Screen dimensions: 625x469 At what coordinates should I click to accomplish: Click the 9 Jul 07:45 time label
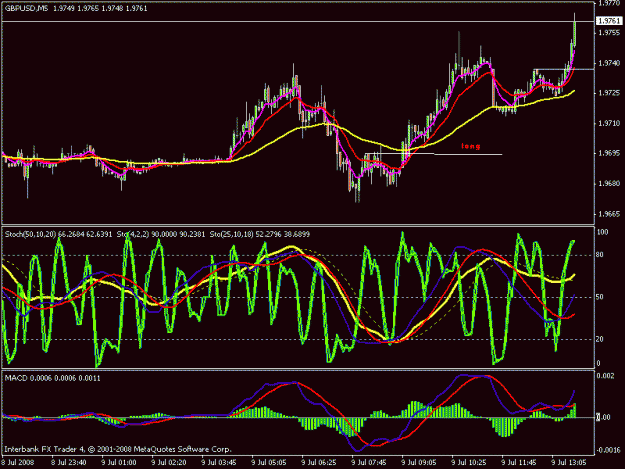pos(369,463)
